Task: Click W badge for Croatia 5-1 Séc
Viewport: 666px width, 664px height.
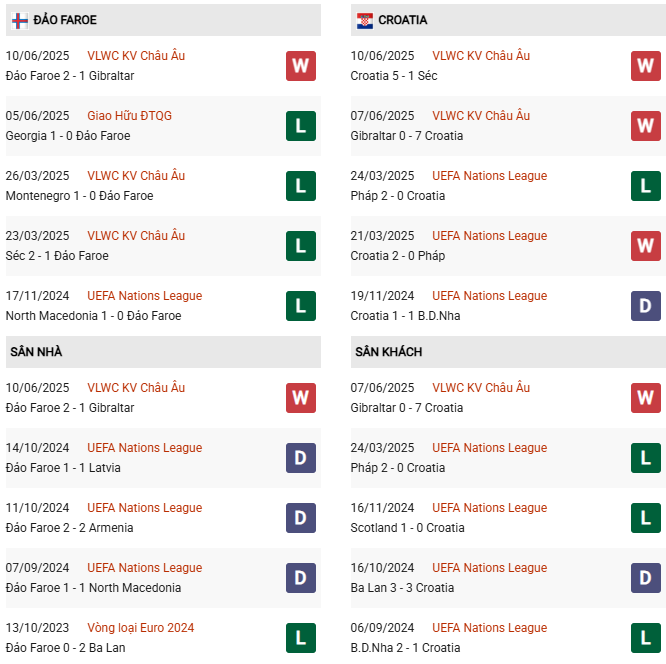Action: (645, 66)
